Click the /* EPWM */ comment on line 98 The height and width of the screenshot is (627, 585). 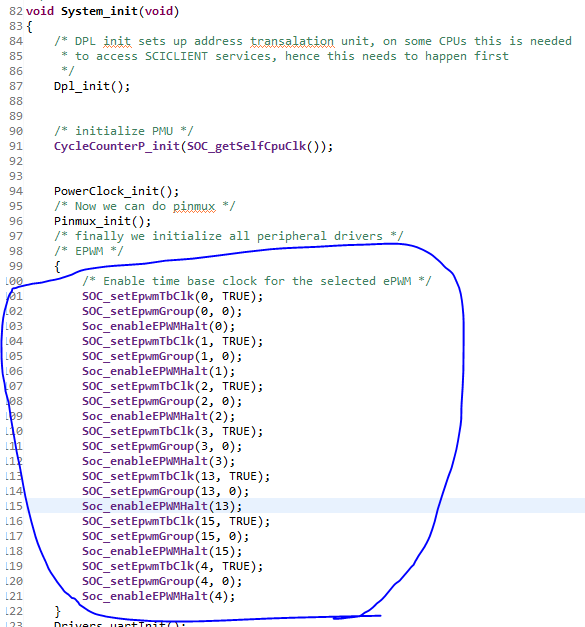coord(89,251)
